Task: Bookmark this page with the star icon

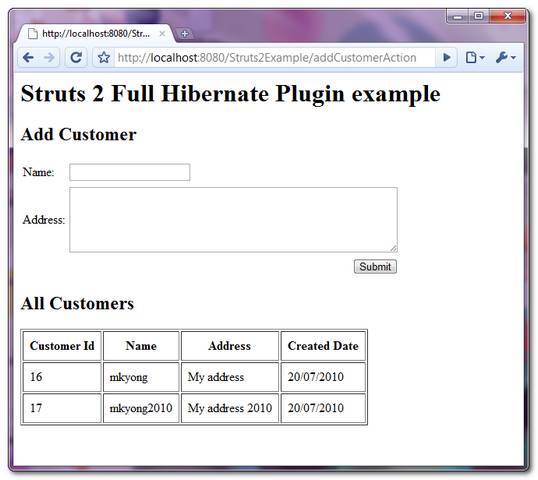Action: pos(104,57)
